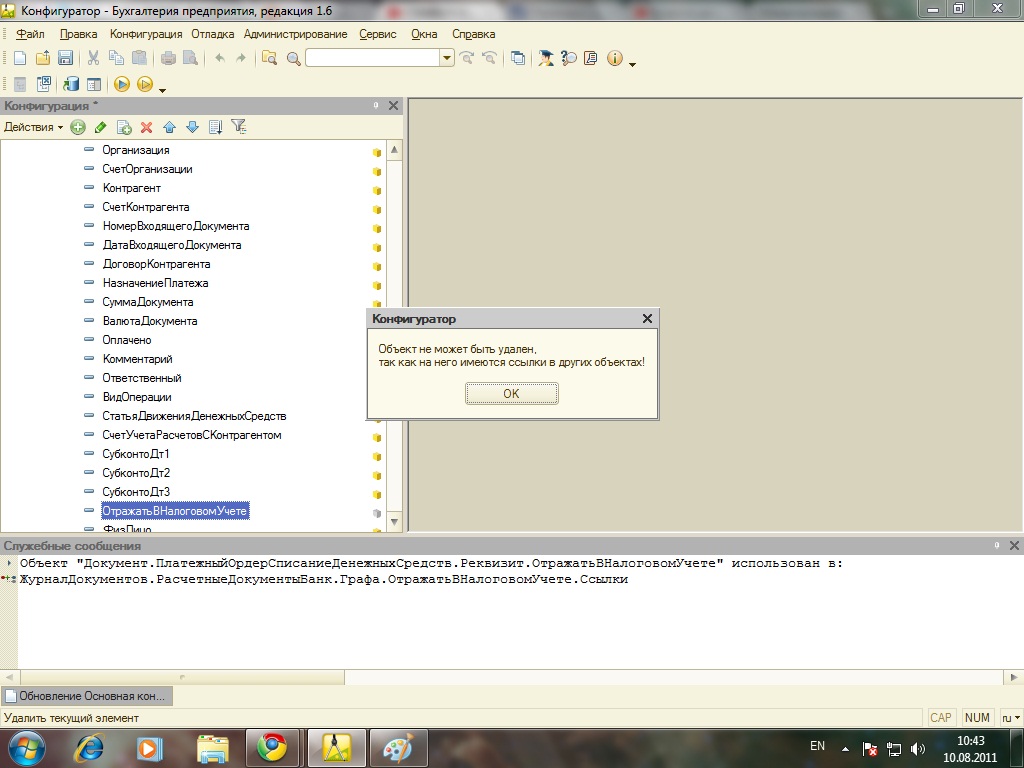This screenshot has width=1024, height=768.
Task: Toggle the pin on the Конфигурация panel
Action: (377, 105)
